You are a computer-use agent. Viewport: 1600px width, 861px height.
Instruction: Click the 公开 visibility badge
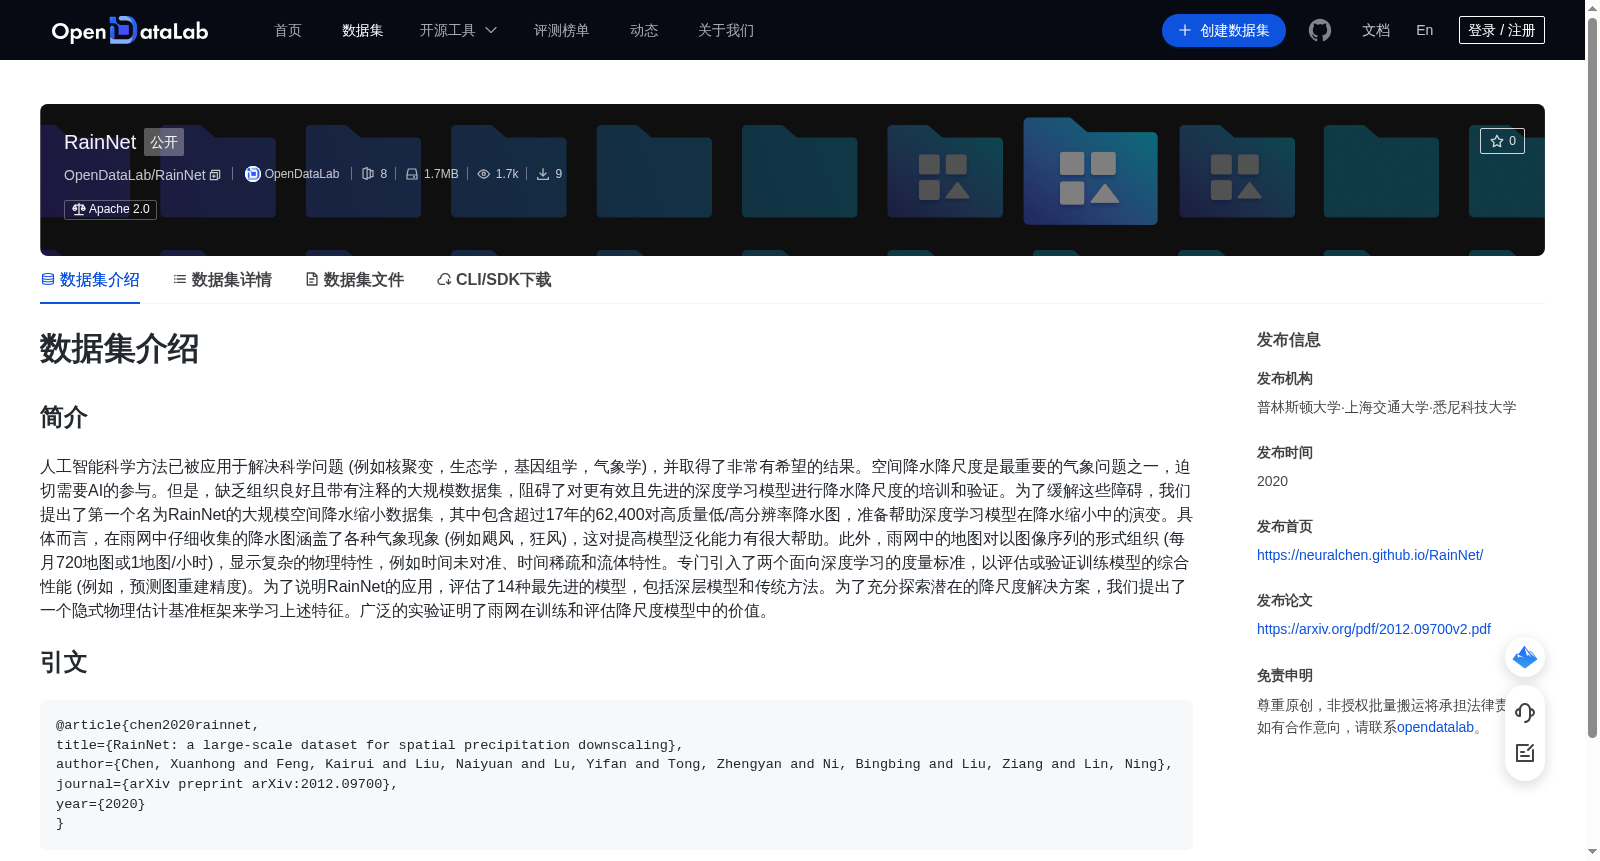click(x=164, y=142)
